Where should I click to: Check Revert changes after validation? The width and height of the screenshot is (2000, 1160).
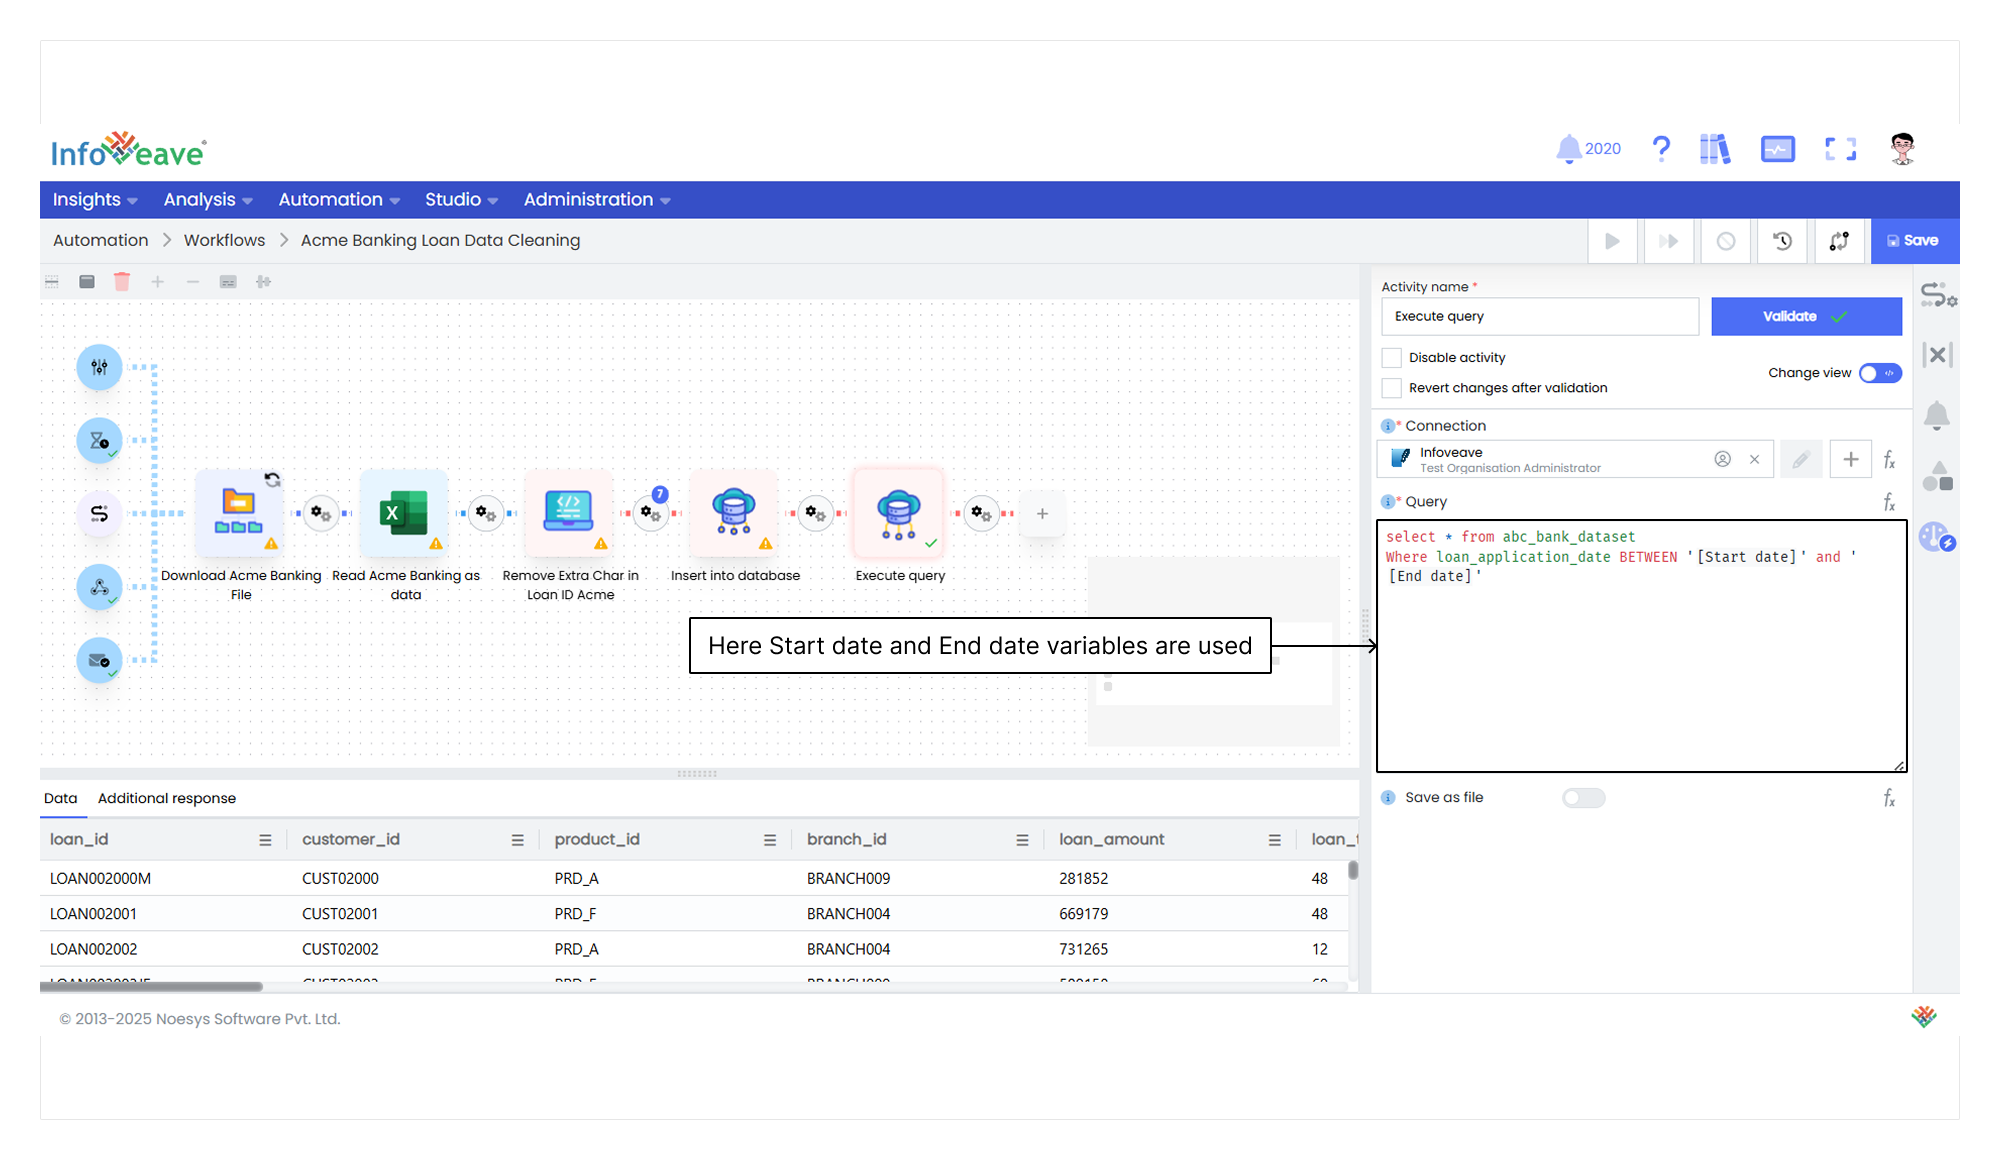point(1391,388)
